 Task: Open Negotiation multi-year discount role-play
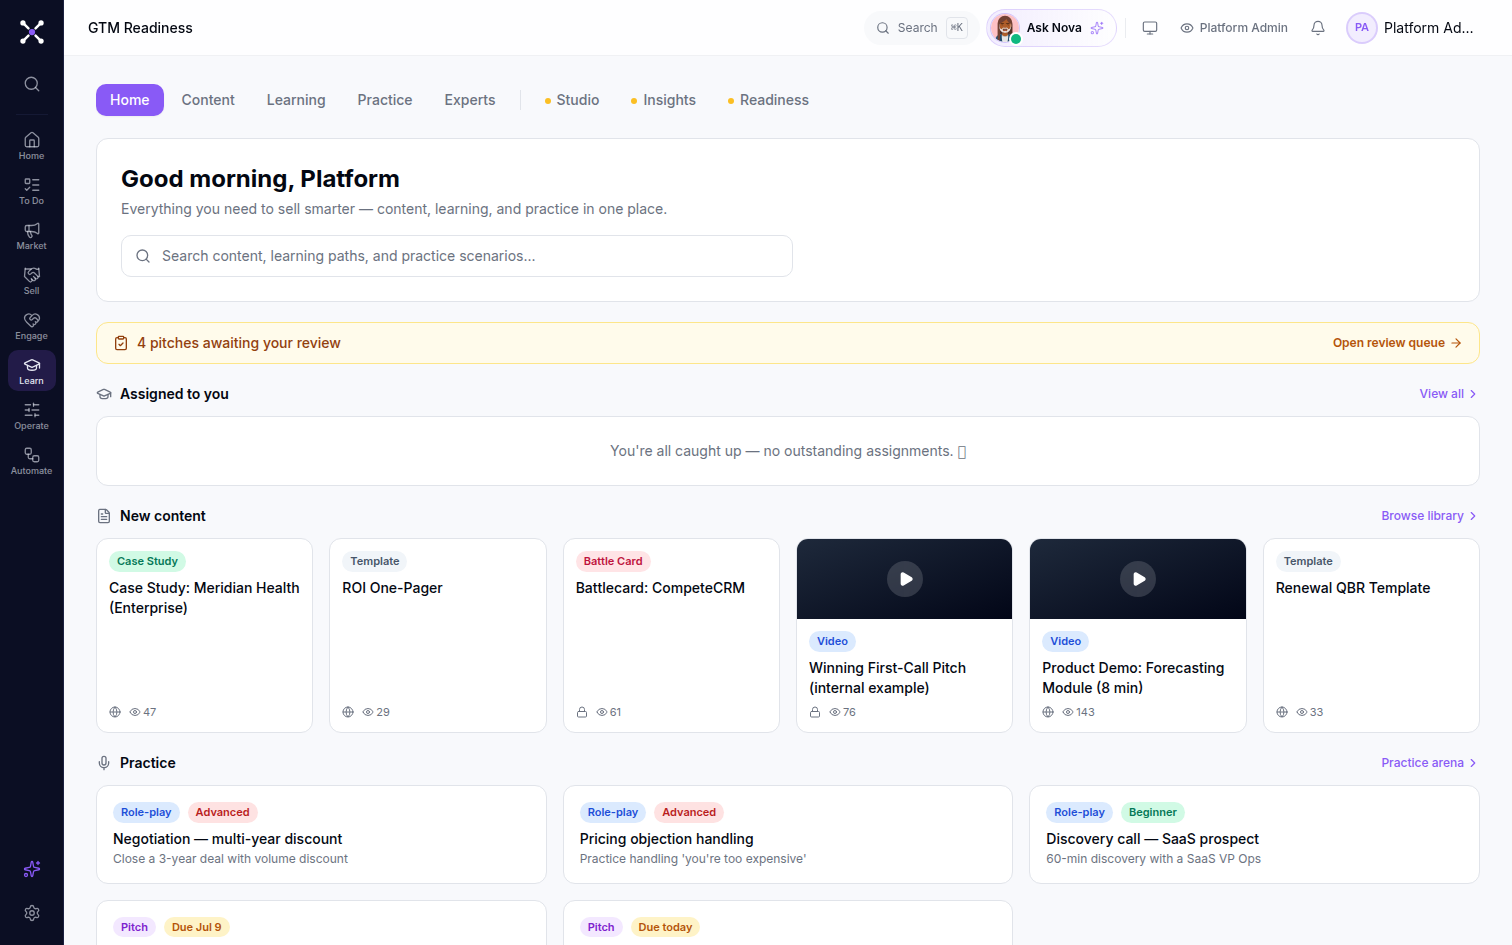(321, 835)
